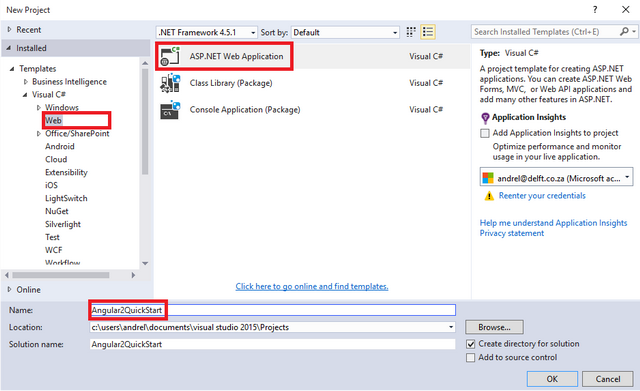Expand the Windows tree node

39,108
